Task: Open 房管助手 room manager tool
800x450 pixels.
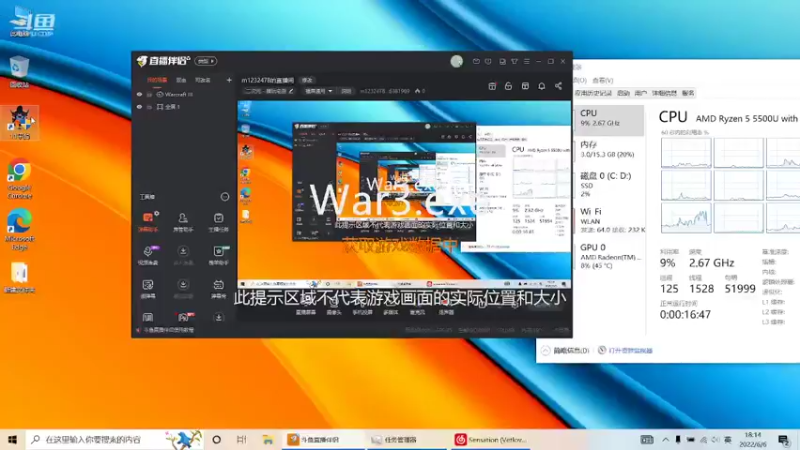Action: tap(183, 222)
